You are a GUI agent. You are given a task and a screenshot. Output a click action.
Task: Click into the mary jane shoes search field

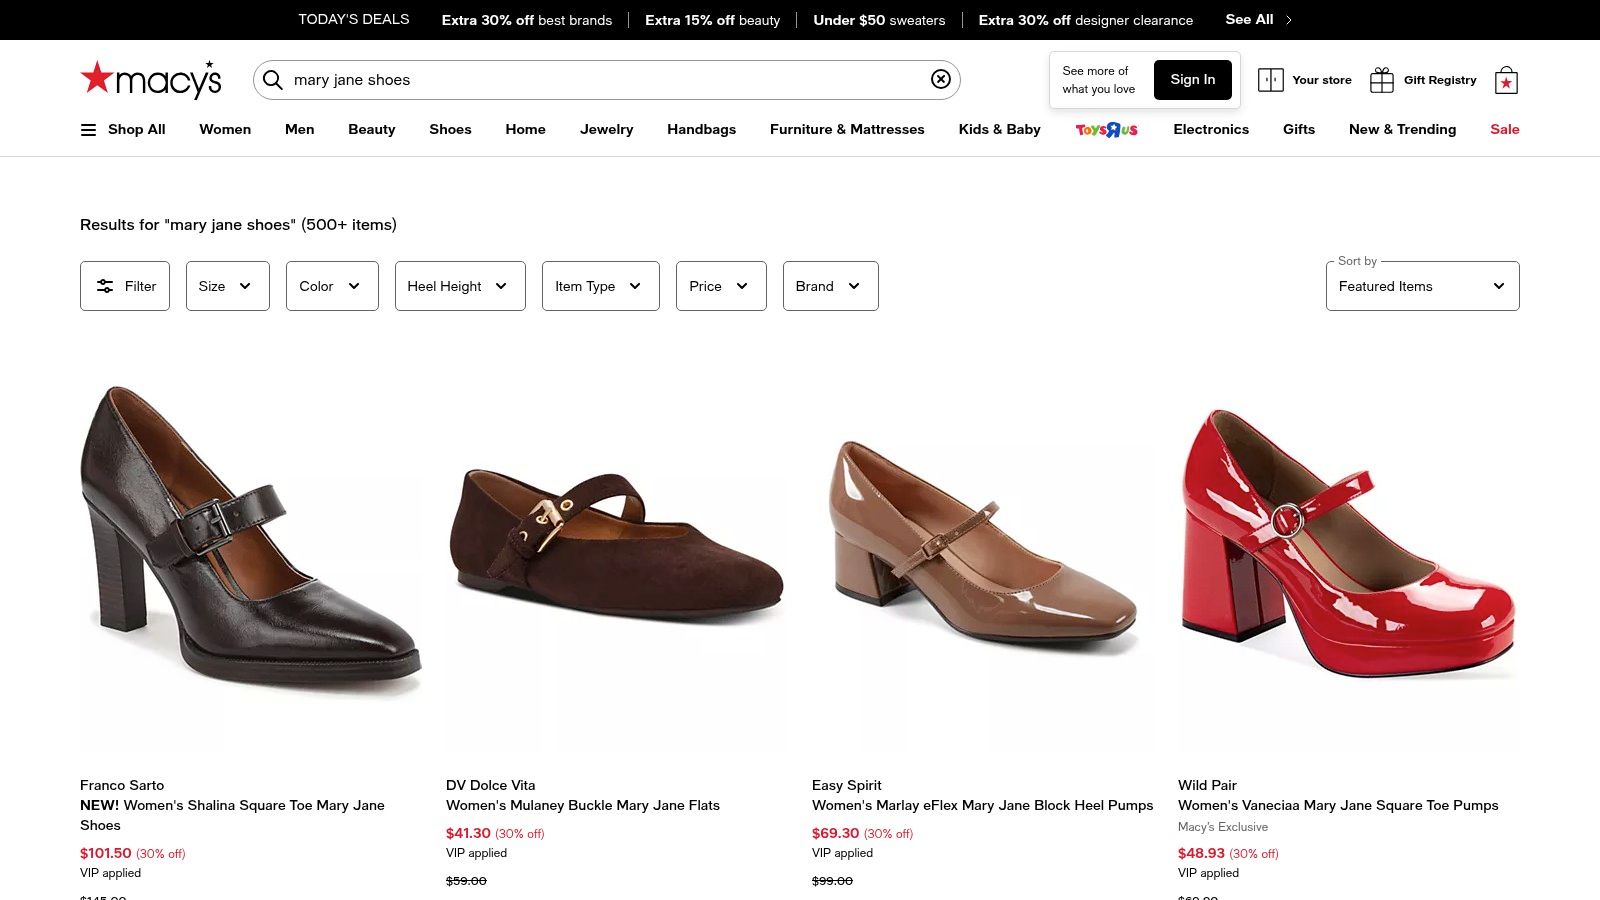tap(600, 80)
